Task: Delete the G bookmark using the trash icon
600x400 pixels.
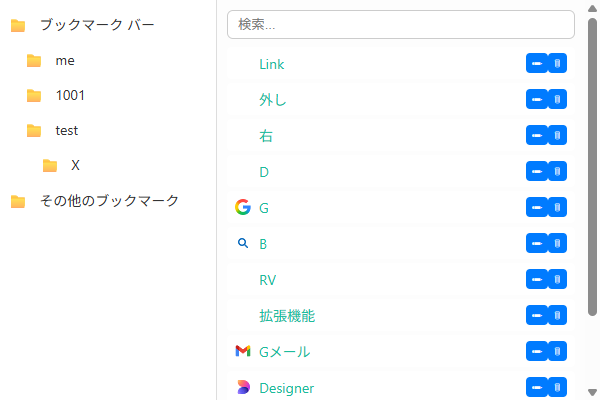Action: pos(557,208)
